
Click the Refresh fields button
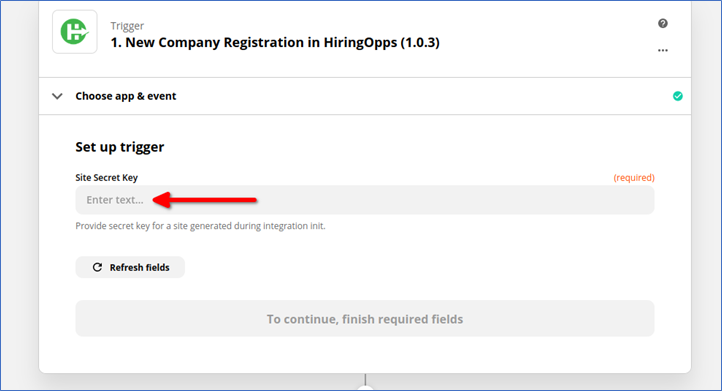[x=130, y=267]
